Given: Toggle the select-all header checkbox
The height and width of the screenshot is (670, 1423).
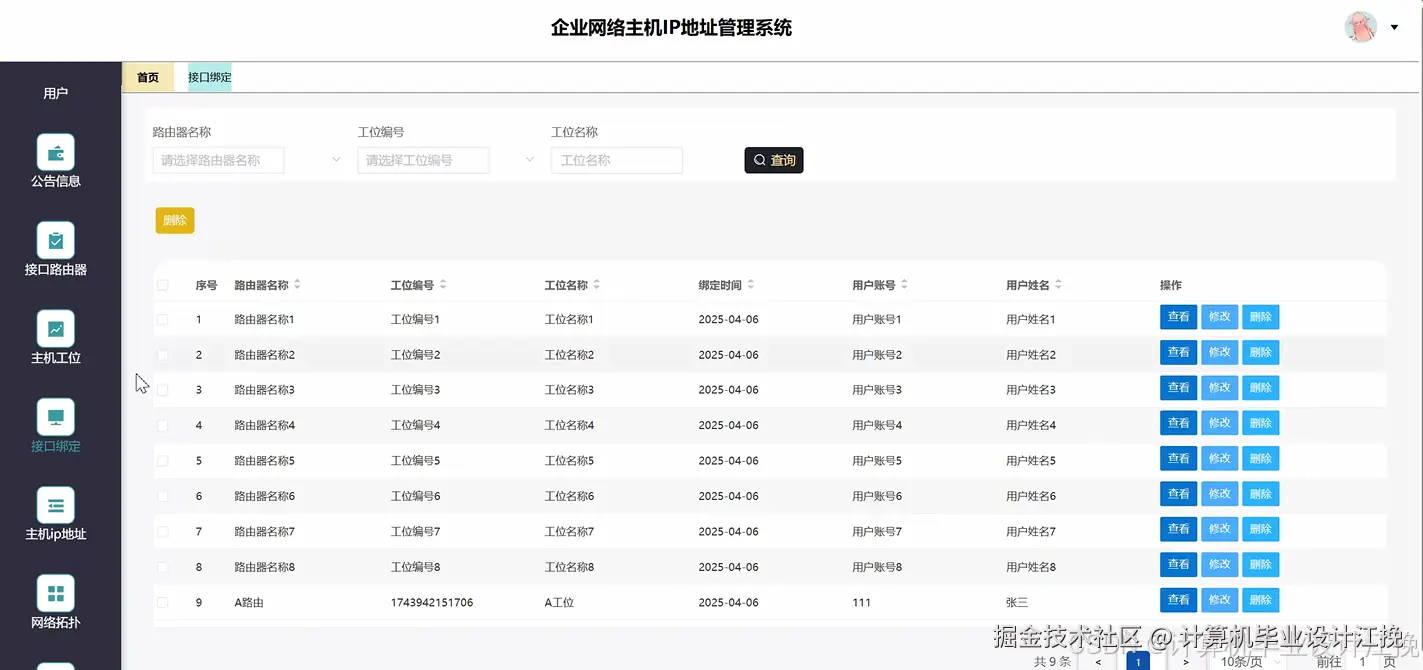Looking at the screenshot, I should (x=163, y=285).
